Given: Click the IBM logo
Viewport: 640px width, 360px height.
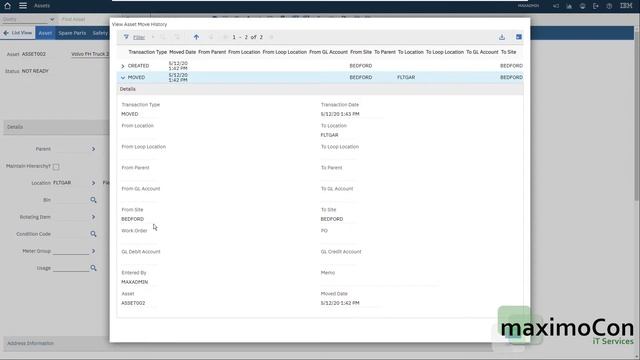Looking at the screenshot, I should point(626,6).
